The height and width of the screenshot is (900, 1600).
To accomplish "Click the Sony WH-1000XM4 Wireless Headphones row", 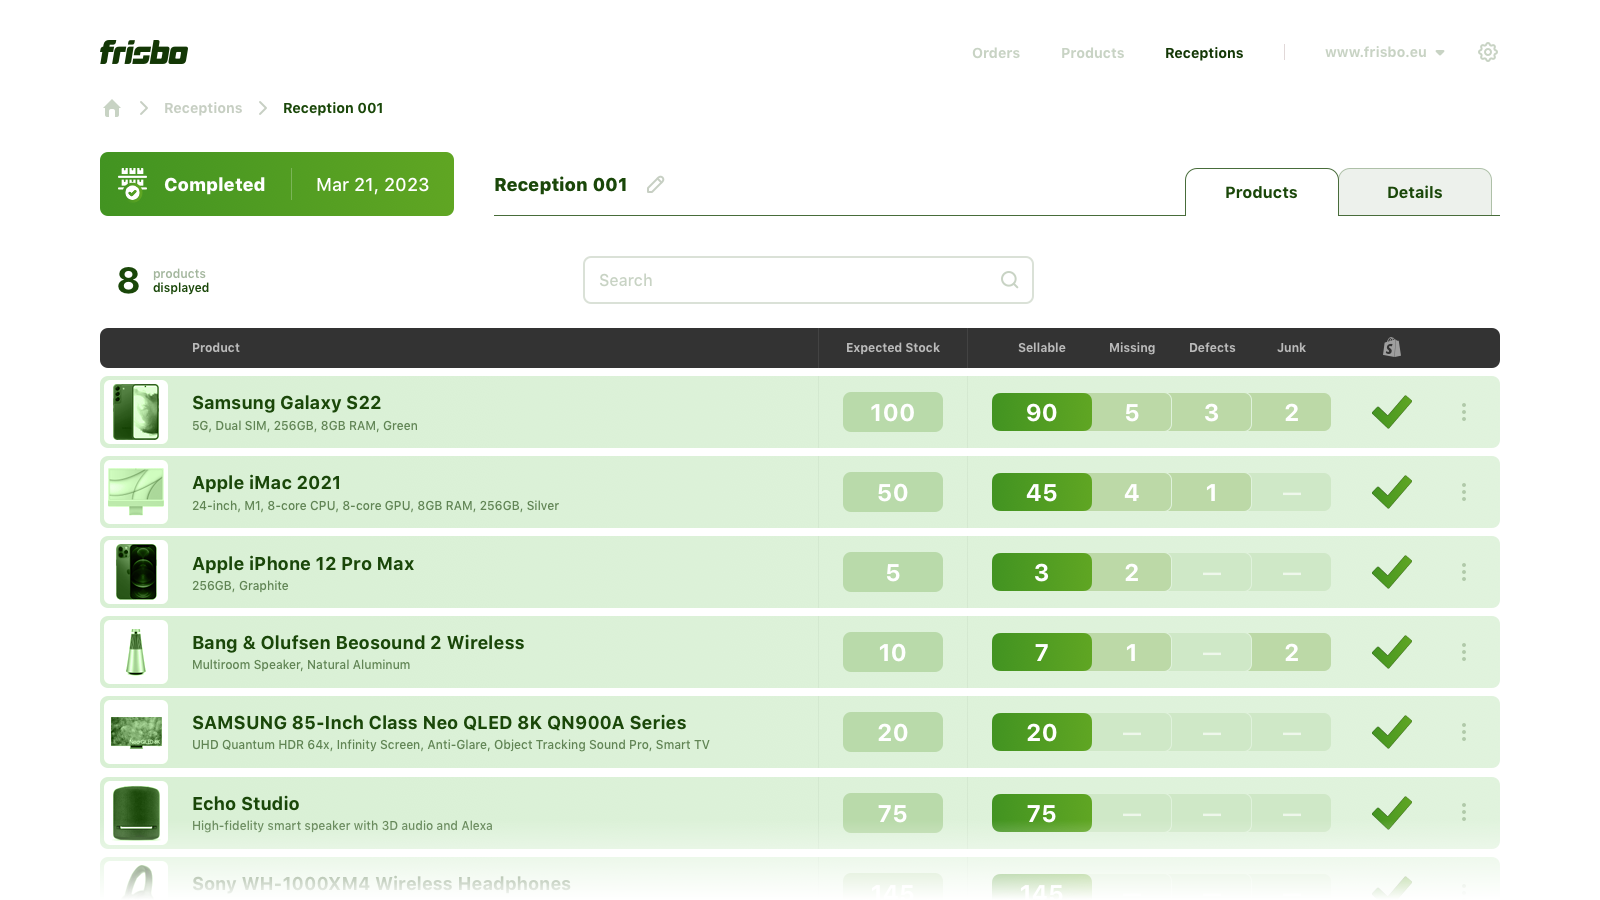I will pyautogui.click(x=800, y=879).
